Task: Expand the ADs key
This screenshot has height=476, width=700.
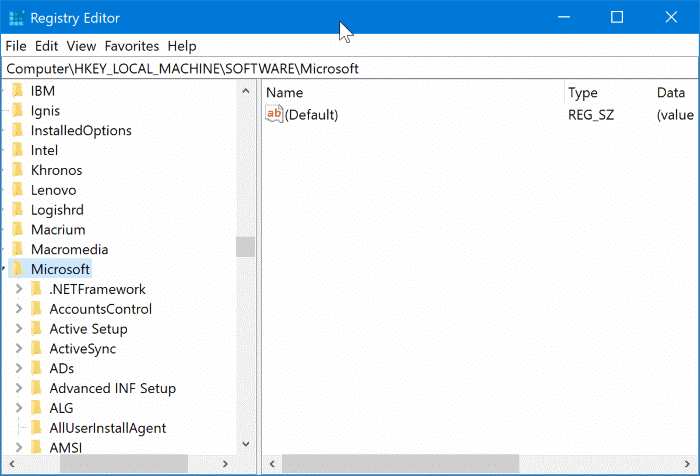Action: point(19,368)
